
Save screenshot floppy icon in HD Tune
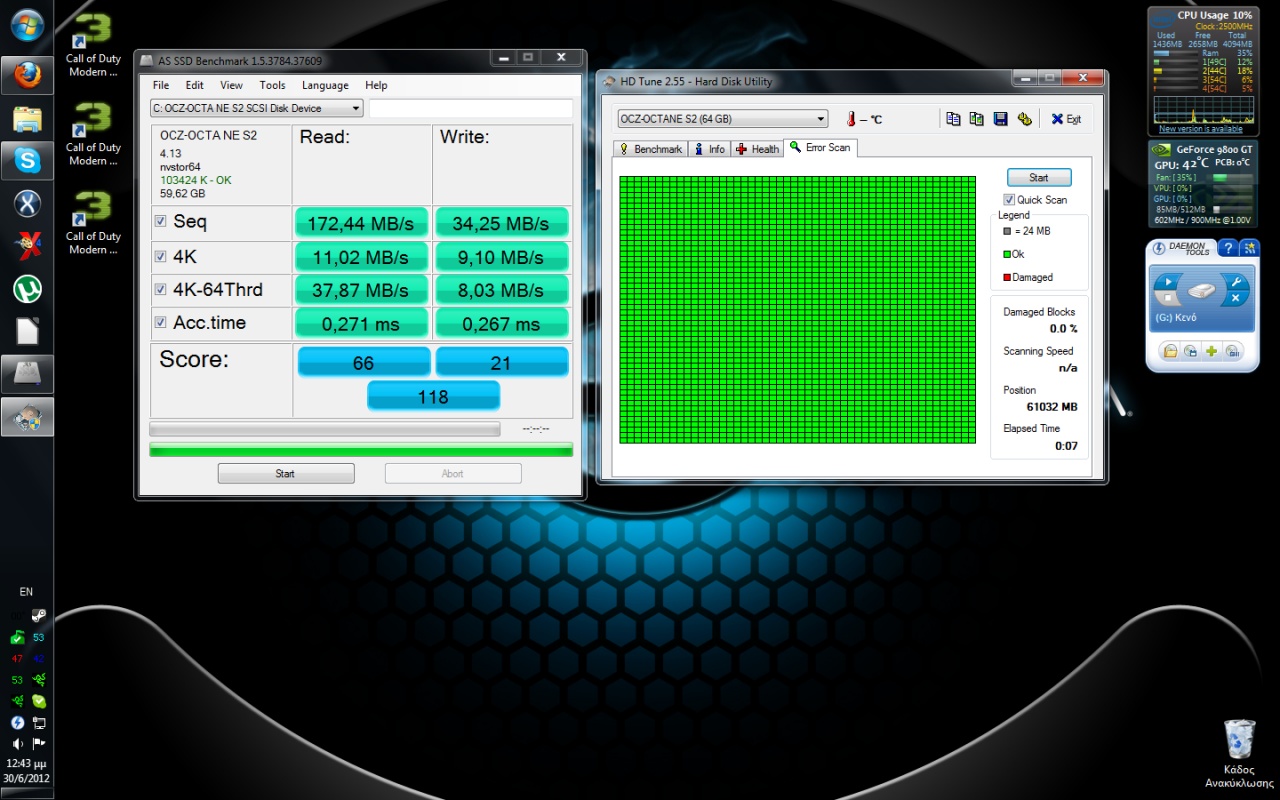(1000, 119)
